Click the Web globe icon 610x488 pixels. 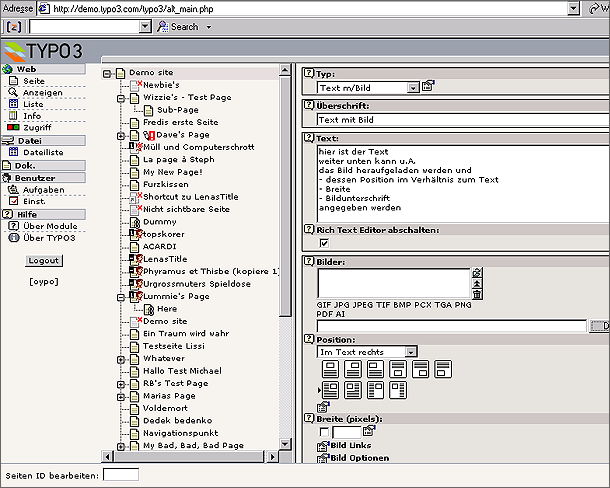pyautogui.click(x=8, y=69)
